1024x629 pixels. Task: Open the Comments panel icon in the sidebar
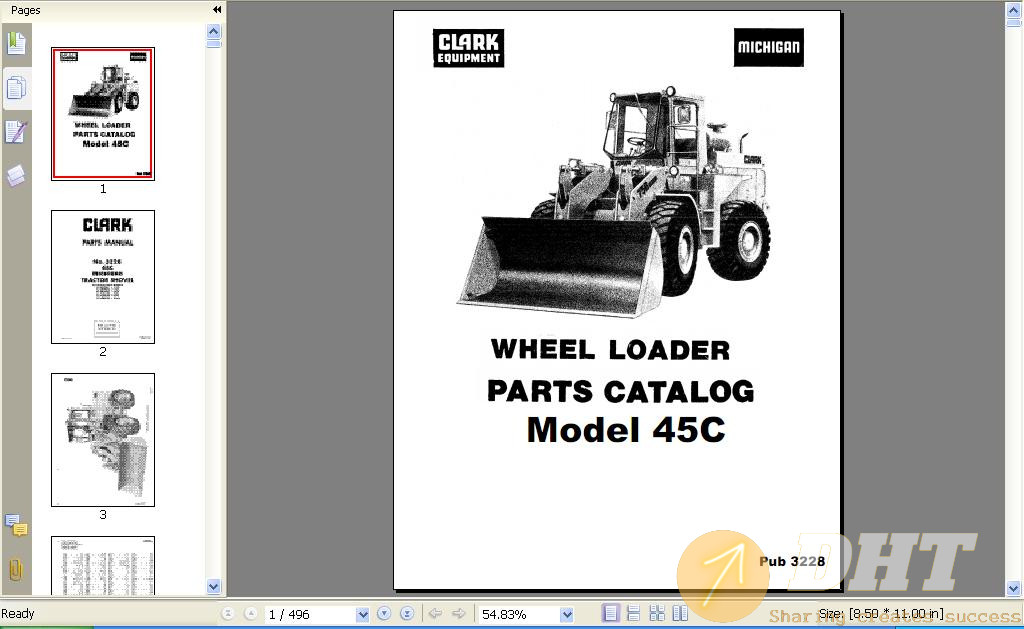click(x=16, y=525)
